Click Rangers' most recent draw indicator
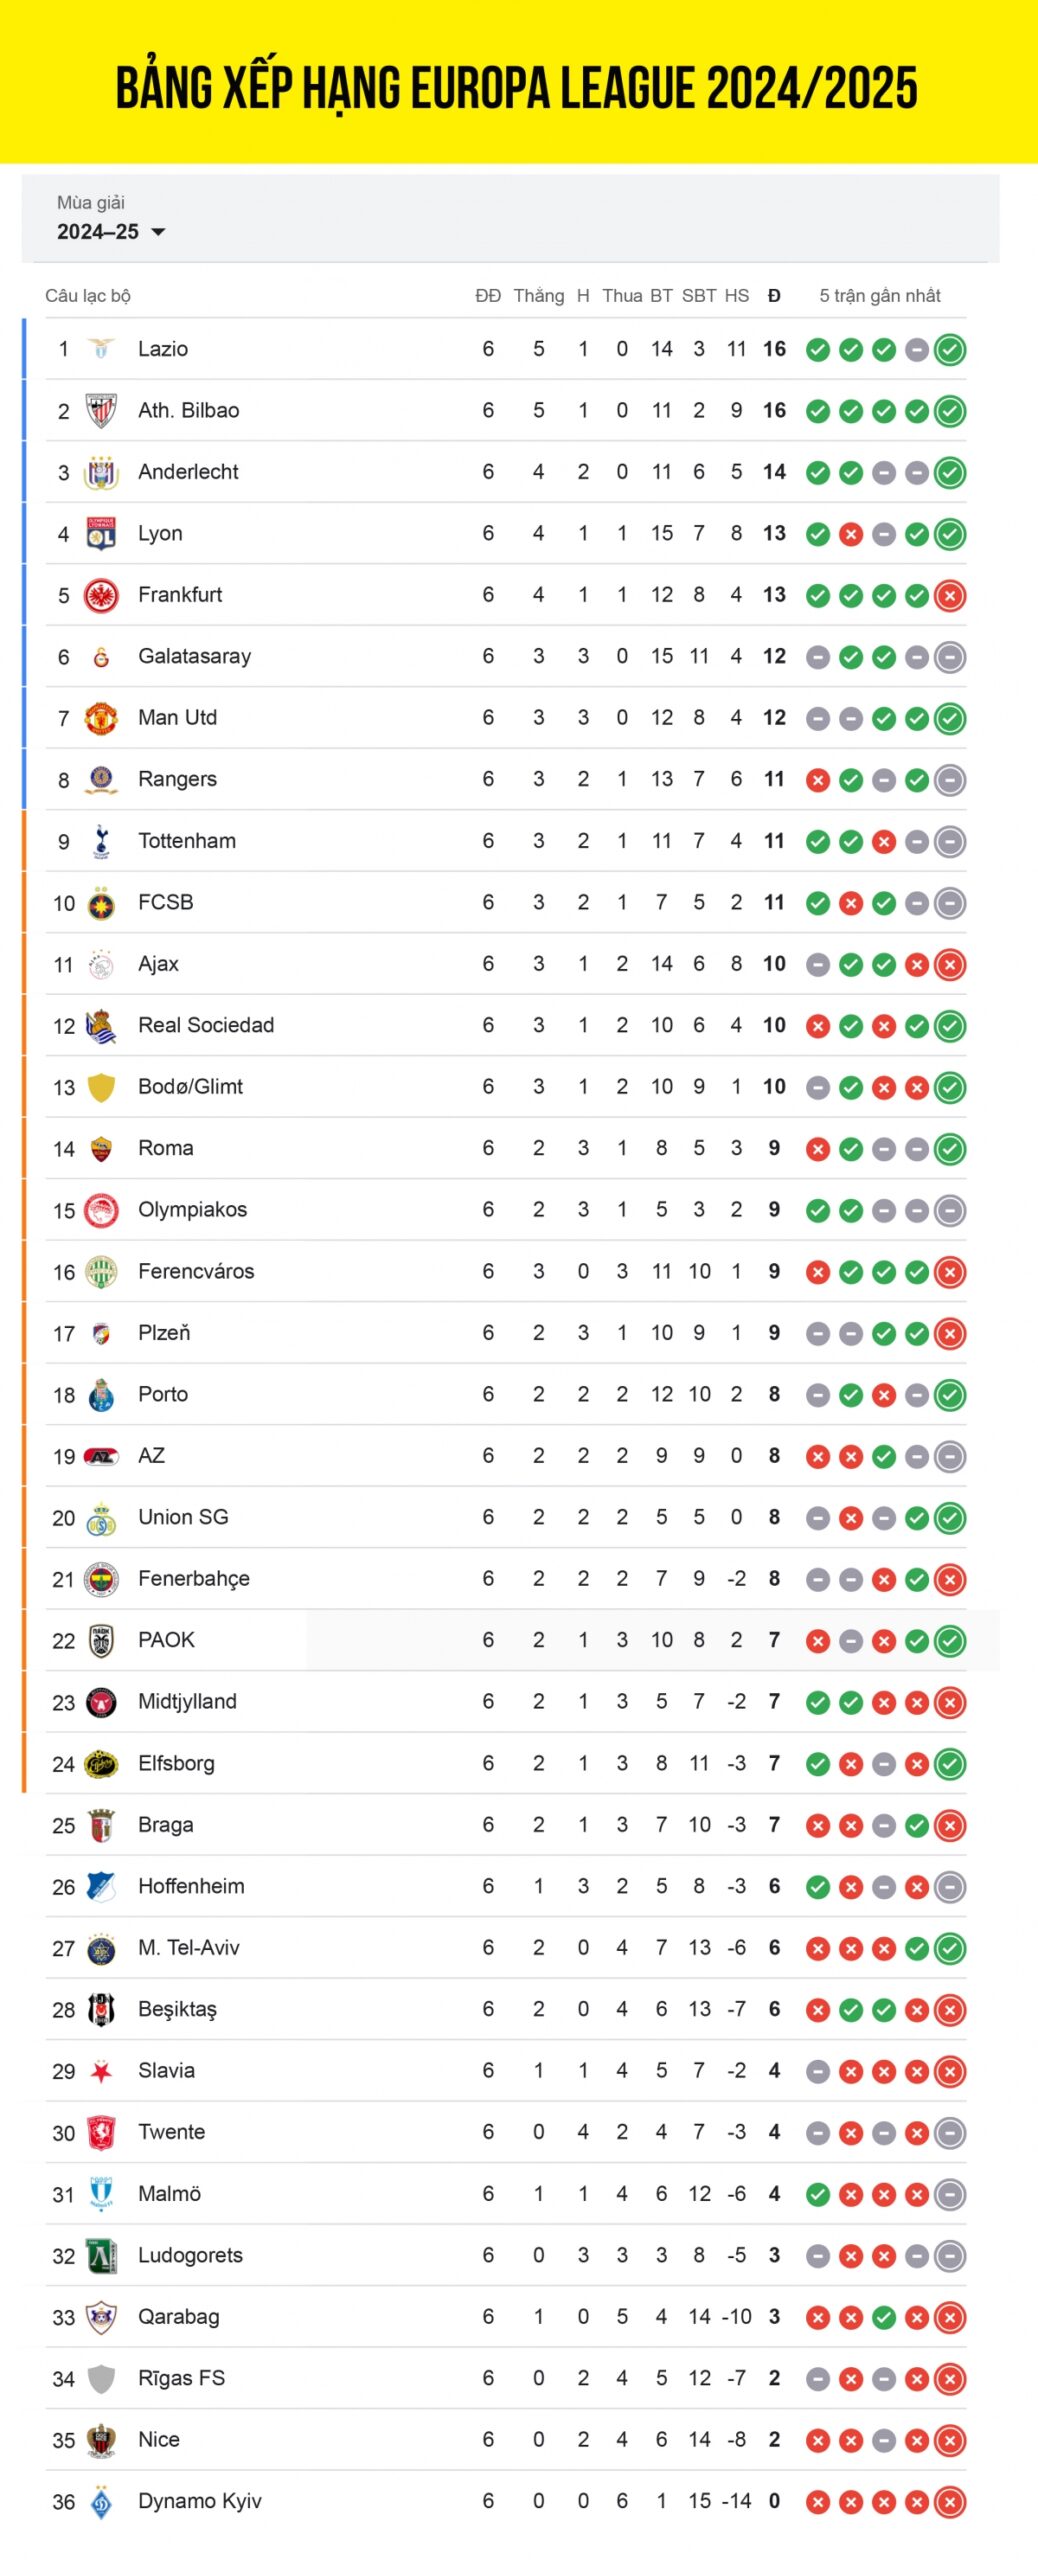This screenshot has width=1038, height=2560. 950,780
